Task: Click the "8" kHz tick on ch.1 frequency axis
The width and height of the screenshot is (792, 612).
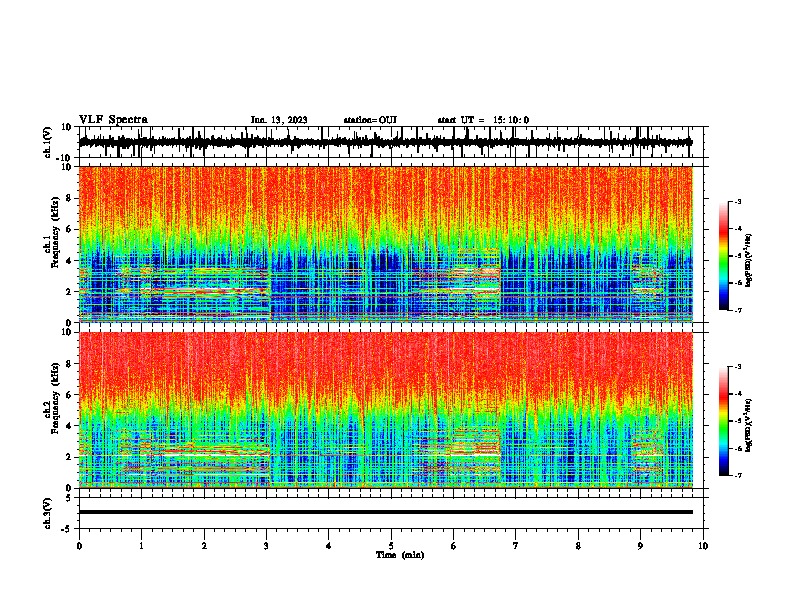Action: (x=69, y=198)
